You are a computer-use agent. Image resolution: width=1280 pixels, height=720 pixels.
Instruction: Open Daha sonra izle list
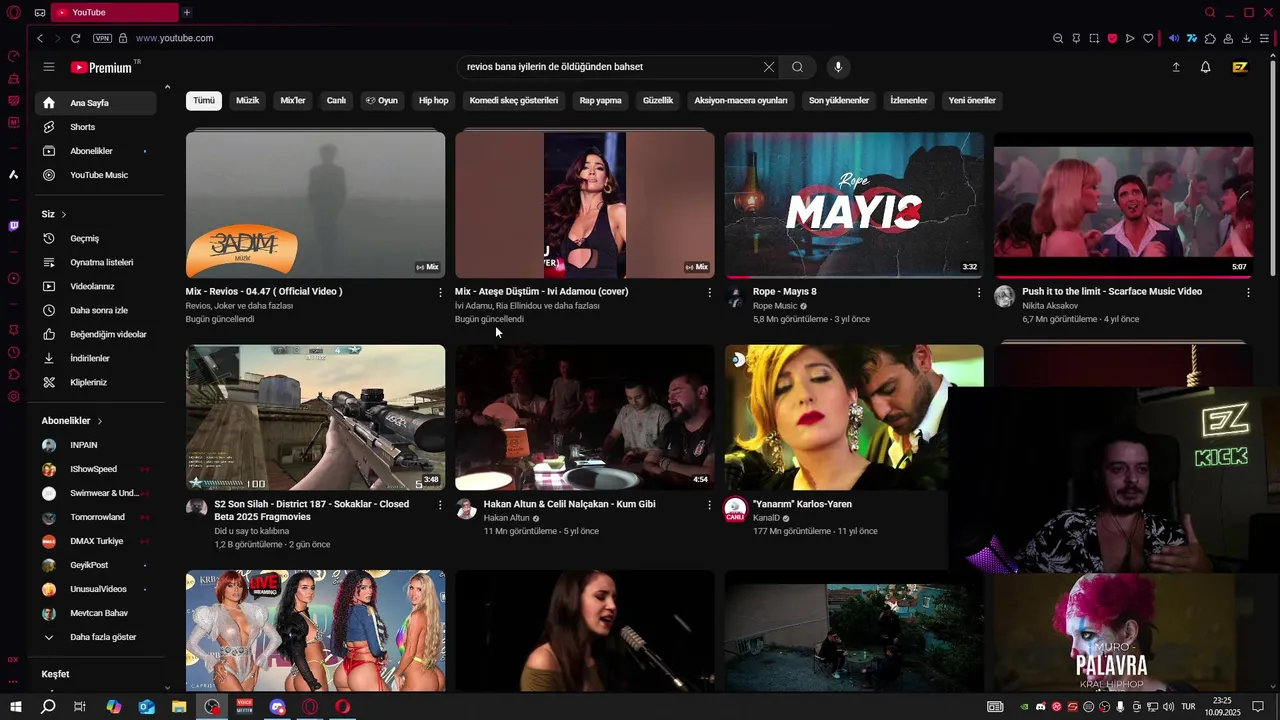96,310
